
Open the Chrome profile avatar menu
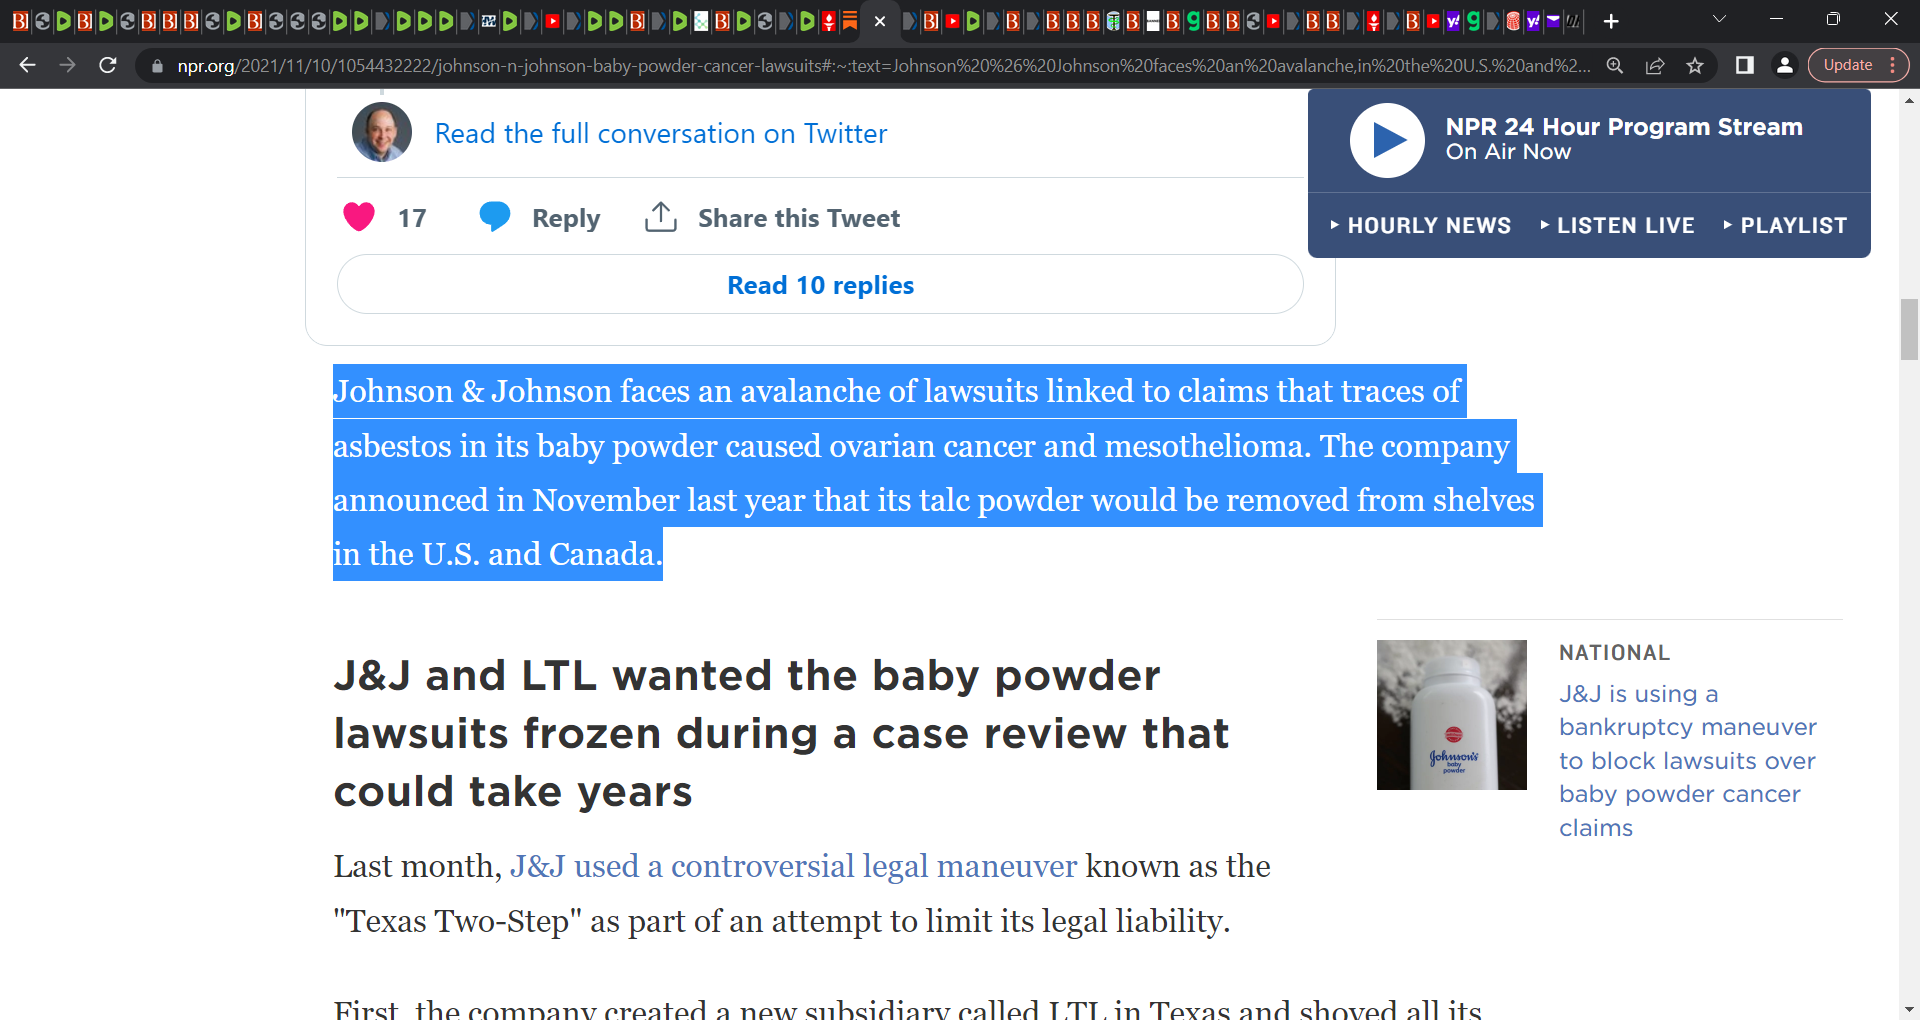[1784, 65]
